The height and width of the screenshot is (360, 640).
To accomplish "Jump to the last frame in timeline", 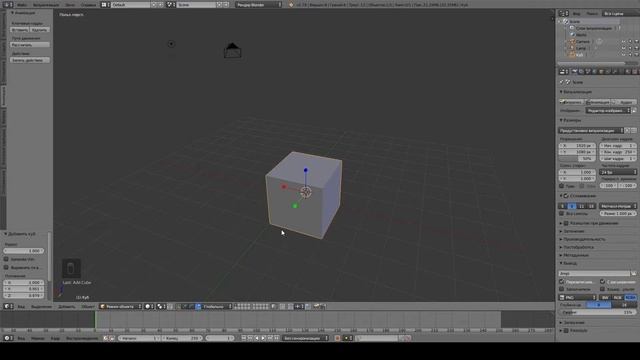I will [x=277, y=338].
